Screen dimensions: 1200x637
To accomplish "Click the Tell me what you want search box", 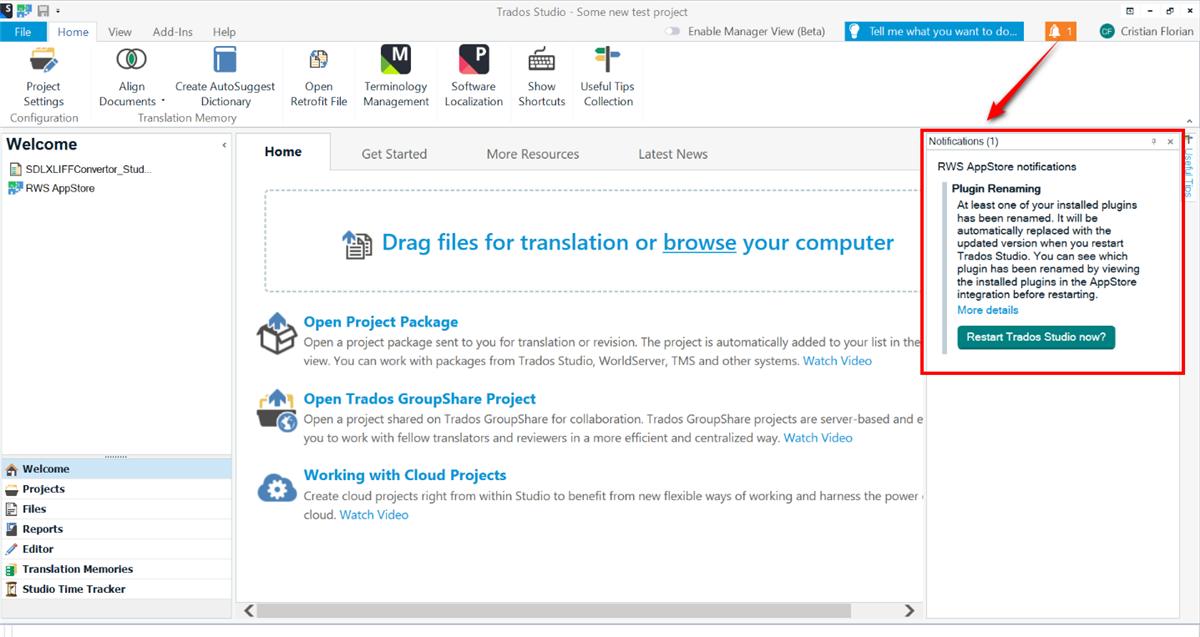I will 934,31.
